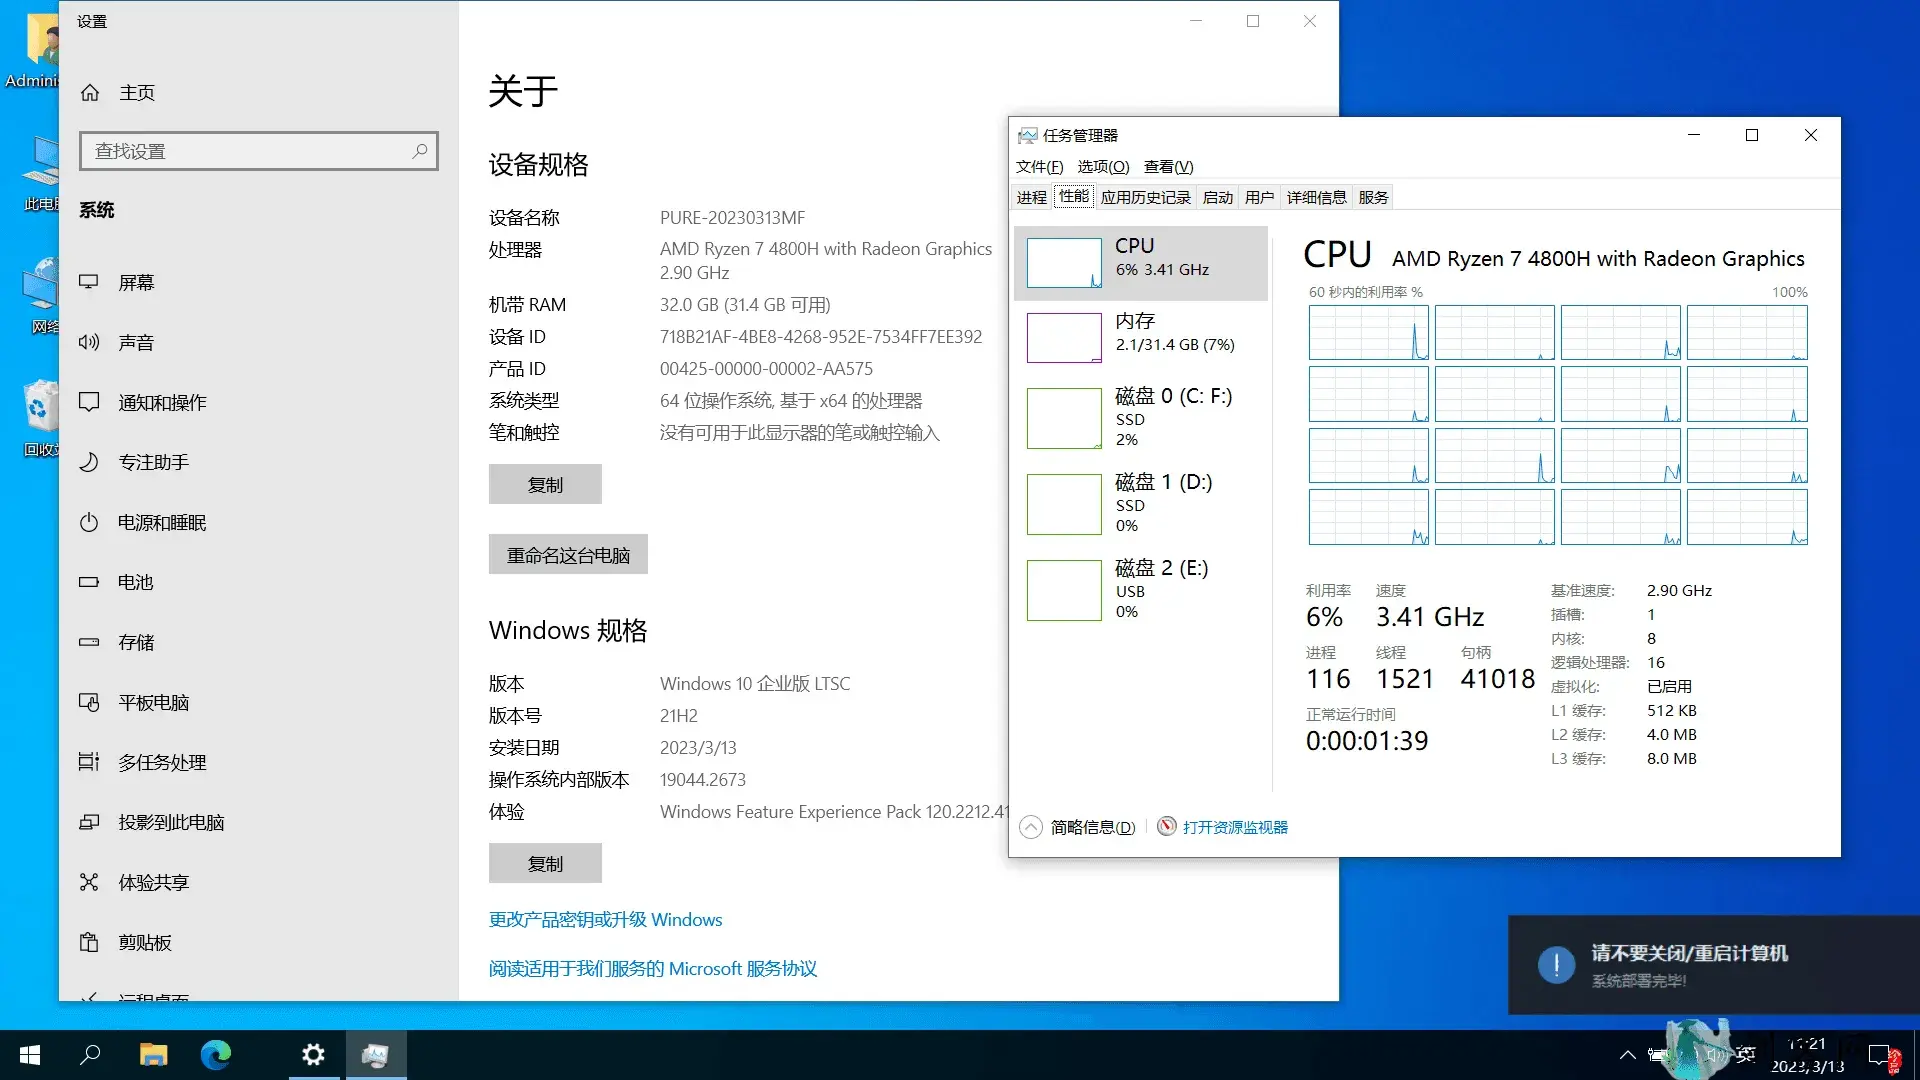Open the resource monitor icon in Task Manager
Viewport: 1920px width, 1080px height.
pyautogui.click(x=1166, y=827)
